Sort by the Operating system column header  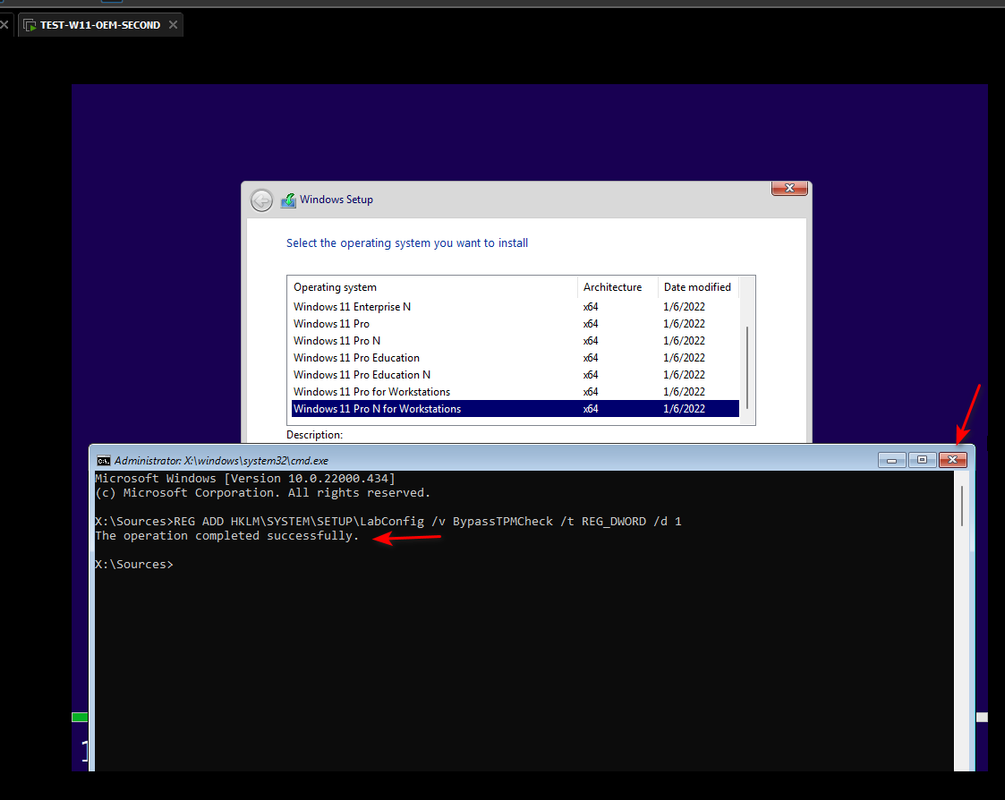coord(433,287)
